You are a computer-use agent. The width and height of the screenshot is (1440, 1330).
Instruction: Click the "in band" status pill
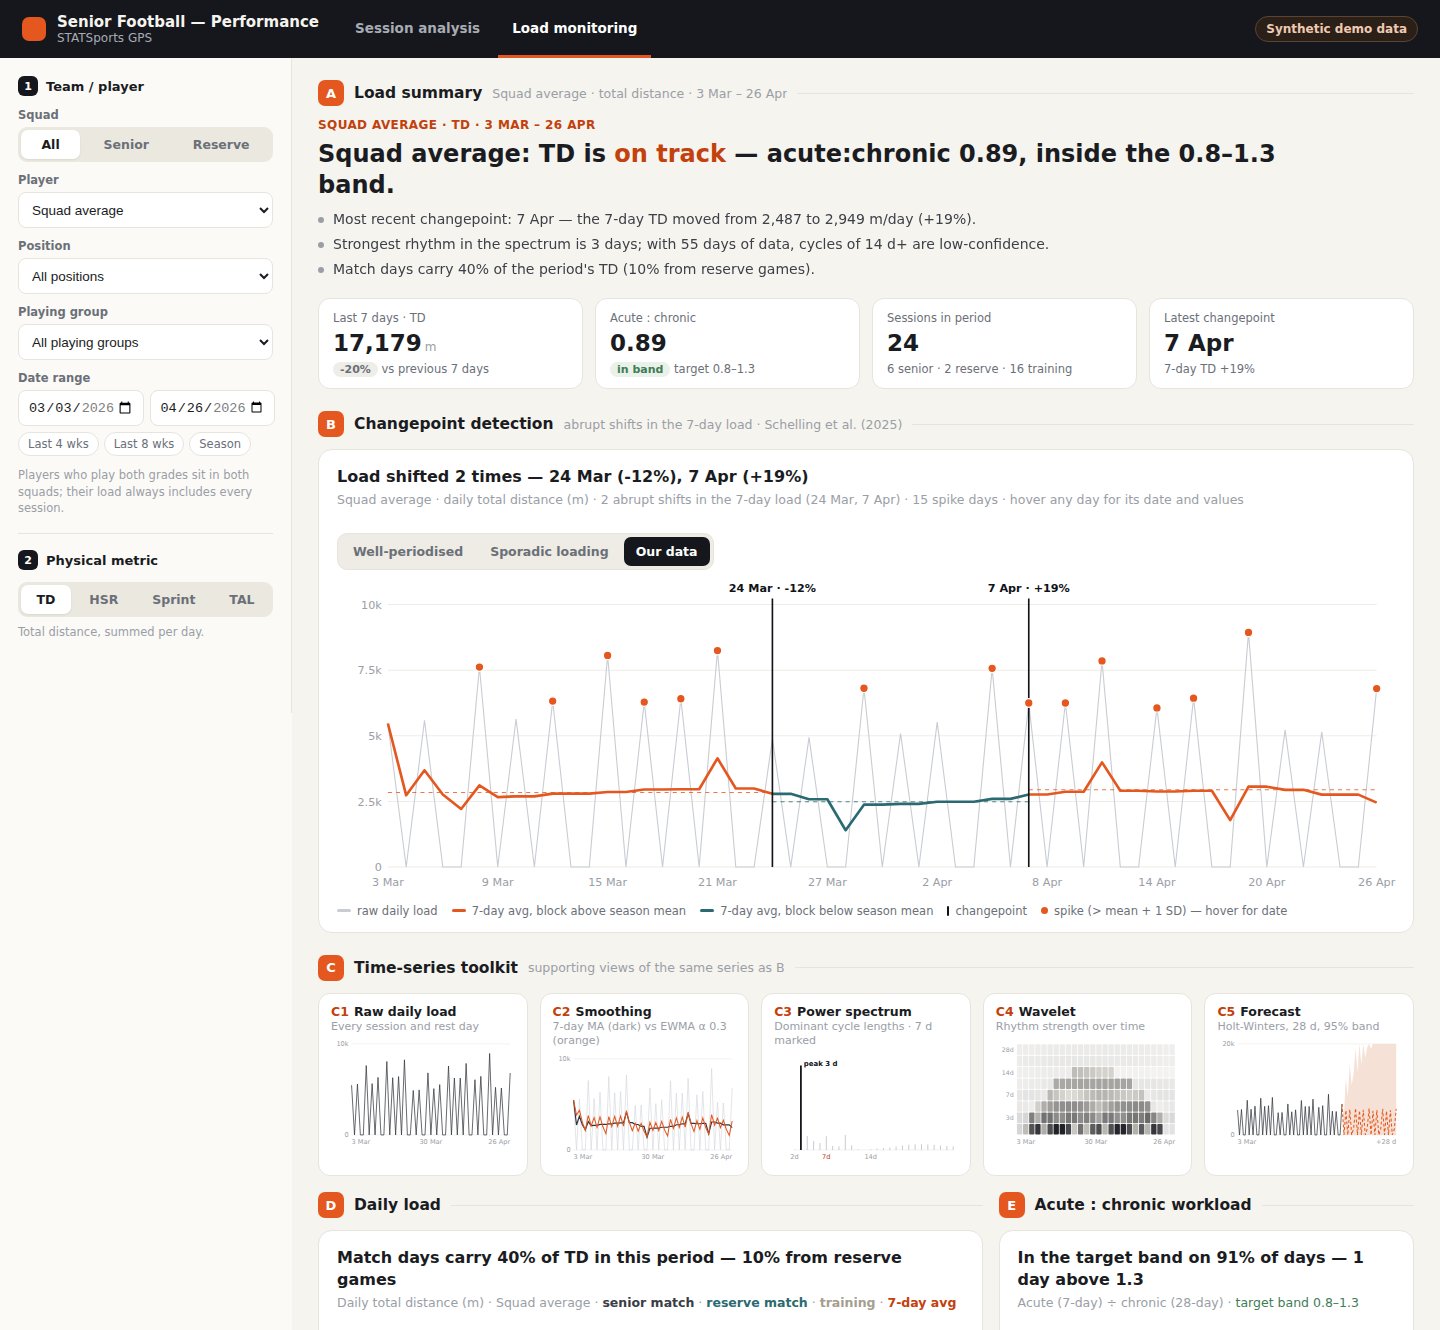click(640, 369)
